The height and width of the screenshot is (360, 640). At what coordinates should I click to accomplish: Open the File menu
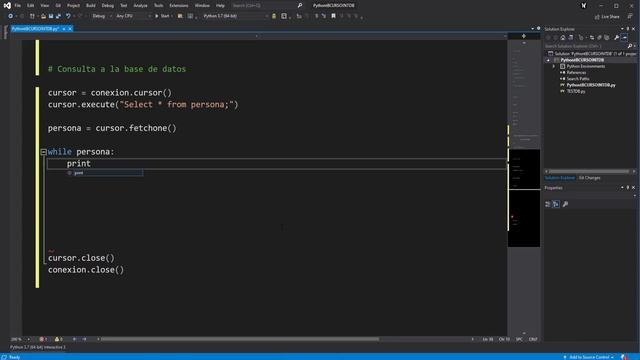(x=18, y=6)
